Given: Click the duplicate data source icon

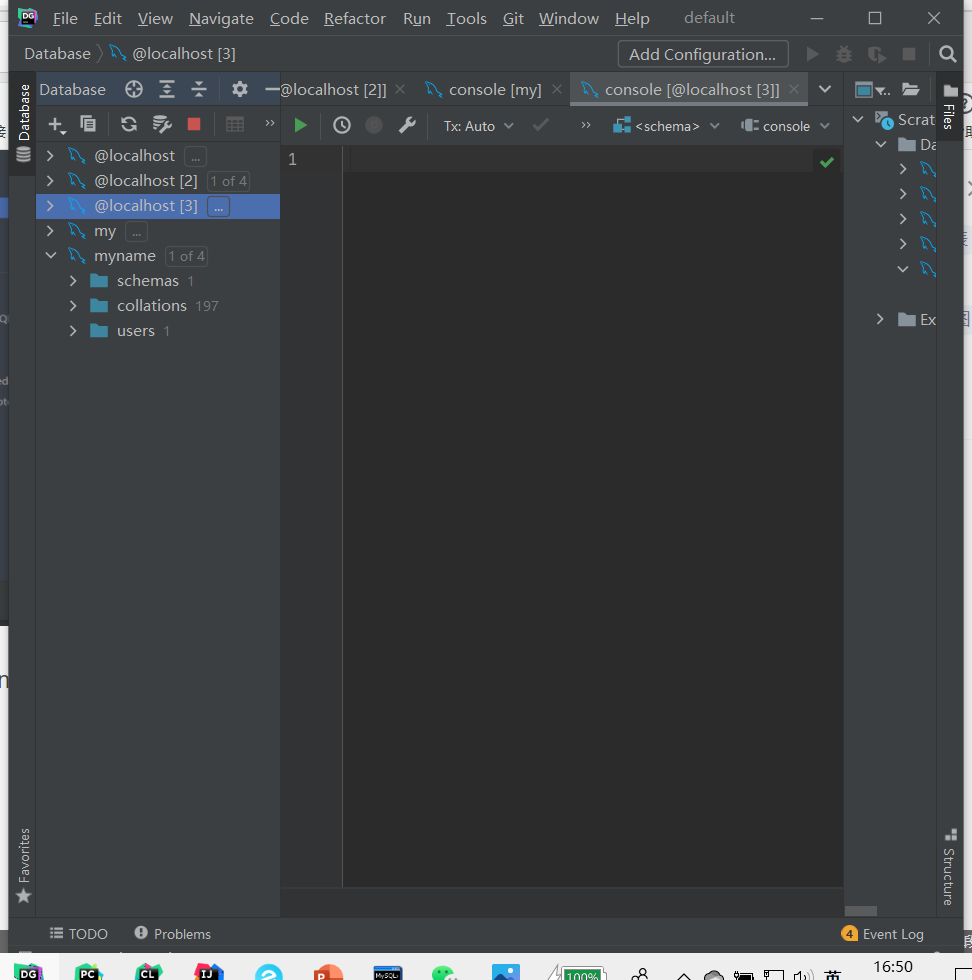Looking at the screenshot, I should point(88,124).
